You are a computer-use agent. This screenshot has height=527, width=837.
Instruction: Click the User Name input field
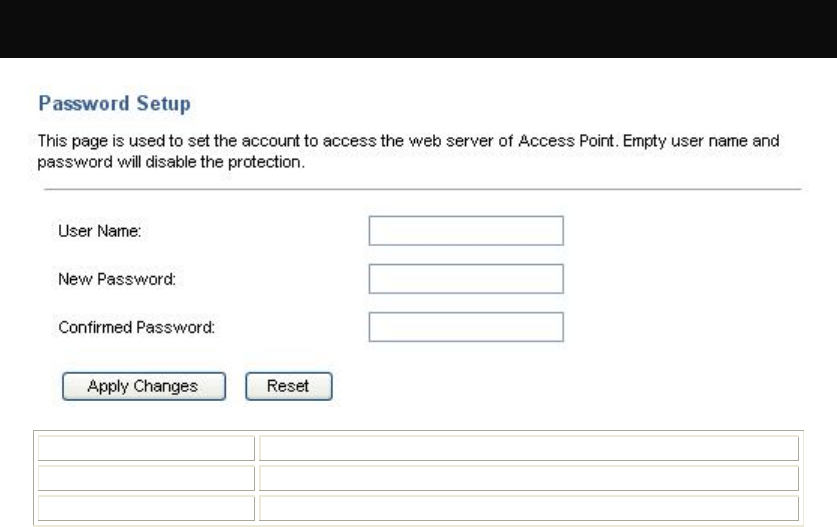click(x=466, y=231)
